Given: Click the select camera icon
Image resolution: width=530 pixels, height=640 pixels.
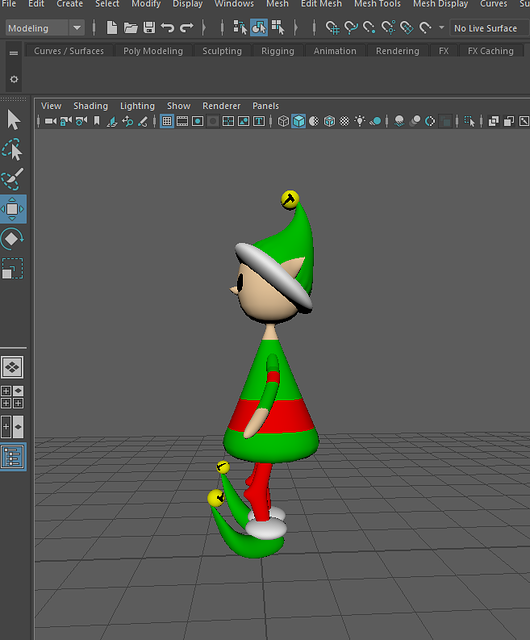Looking at the screenshot, I should pos(51,121).
